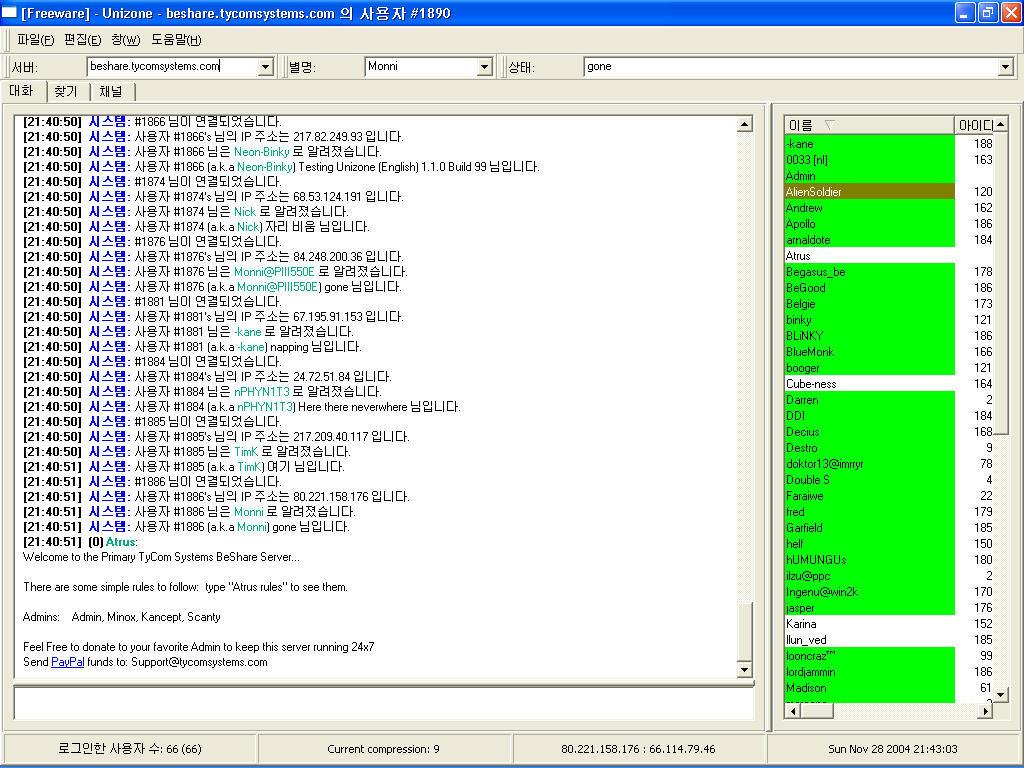The height and width of the screenshot is (768, 1024).
Task: Sort user list by 아이디 column header
Action: pos(974,125)
